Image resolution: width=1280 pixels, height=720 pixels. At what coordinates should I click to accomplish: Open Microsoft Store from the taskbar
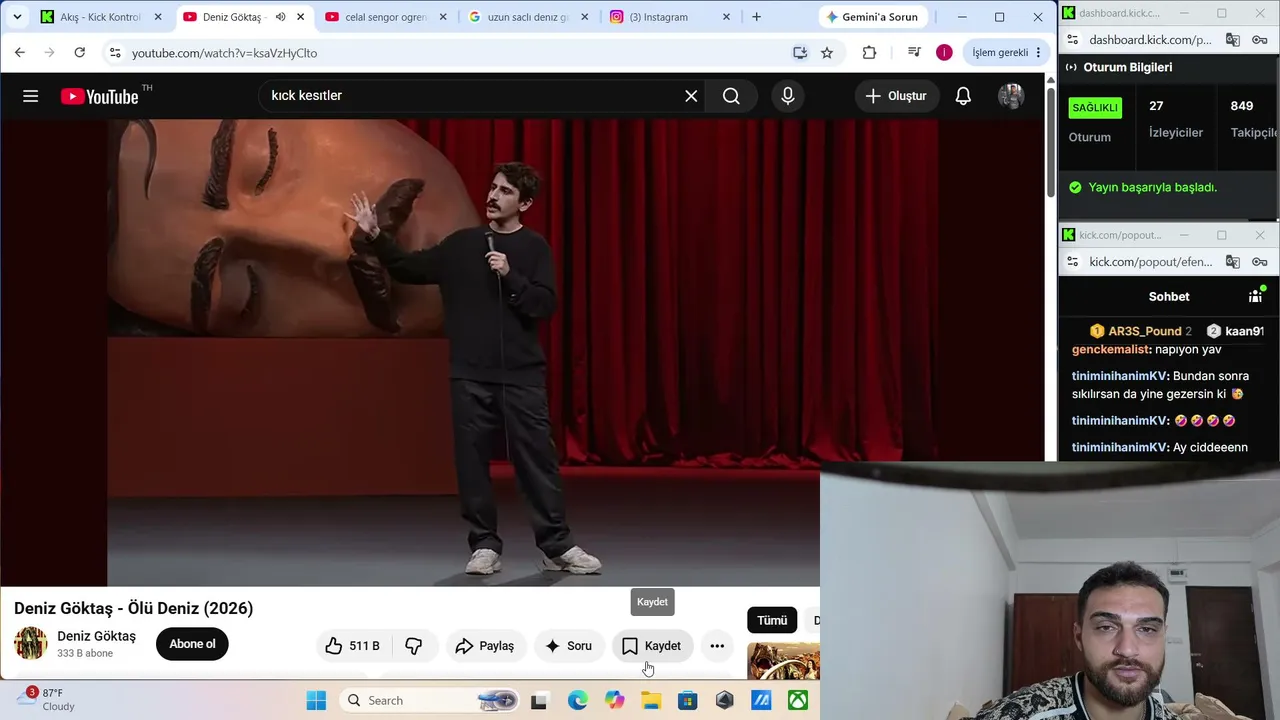[x=688, y=701]
